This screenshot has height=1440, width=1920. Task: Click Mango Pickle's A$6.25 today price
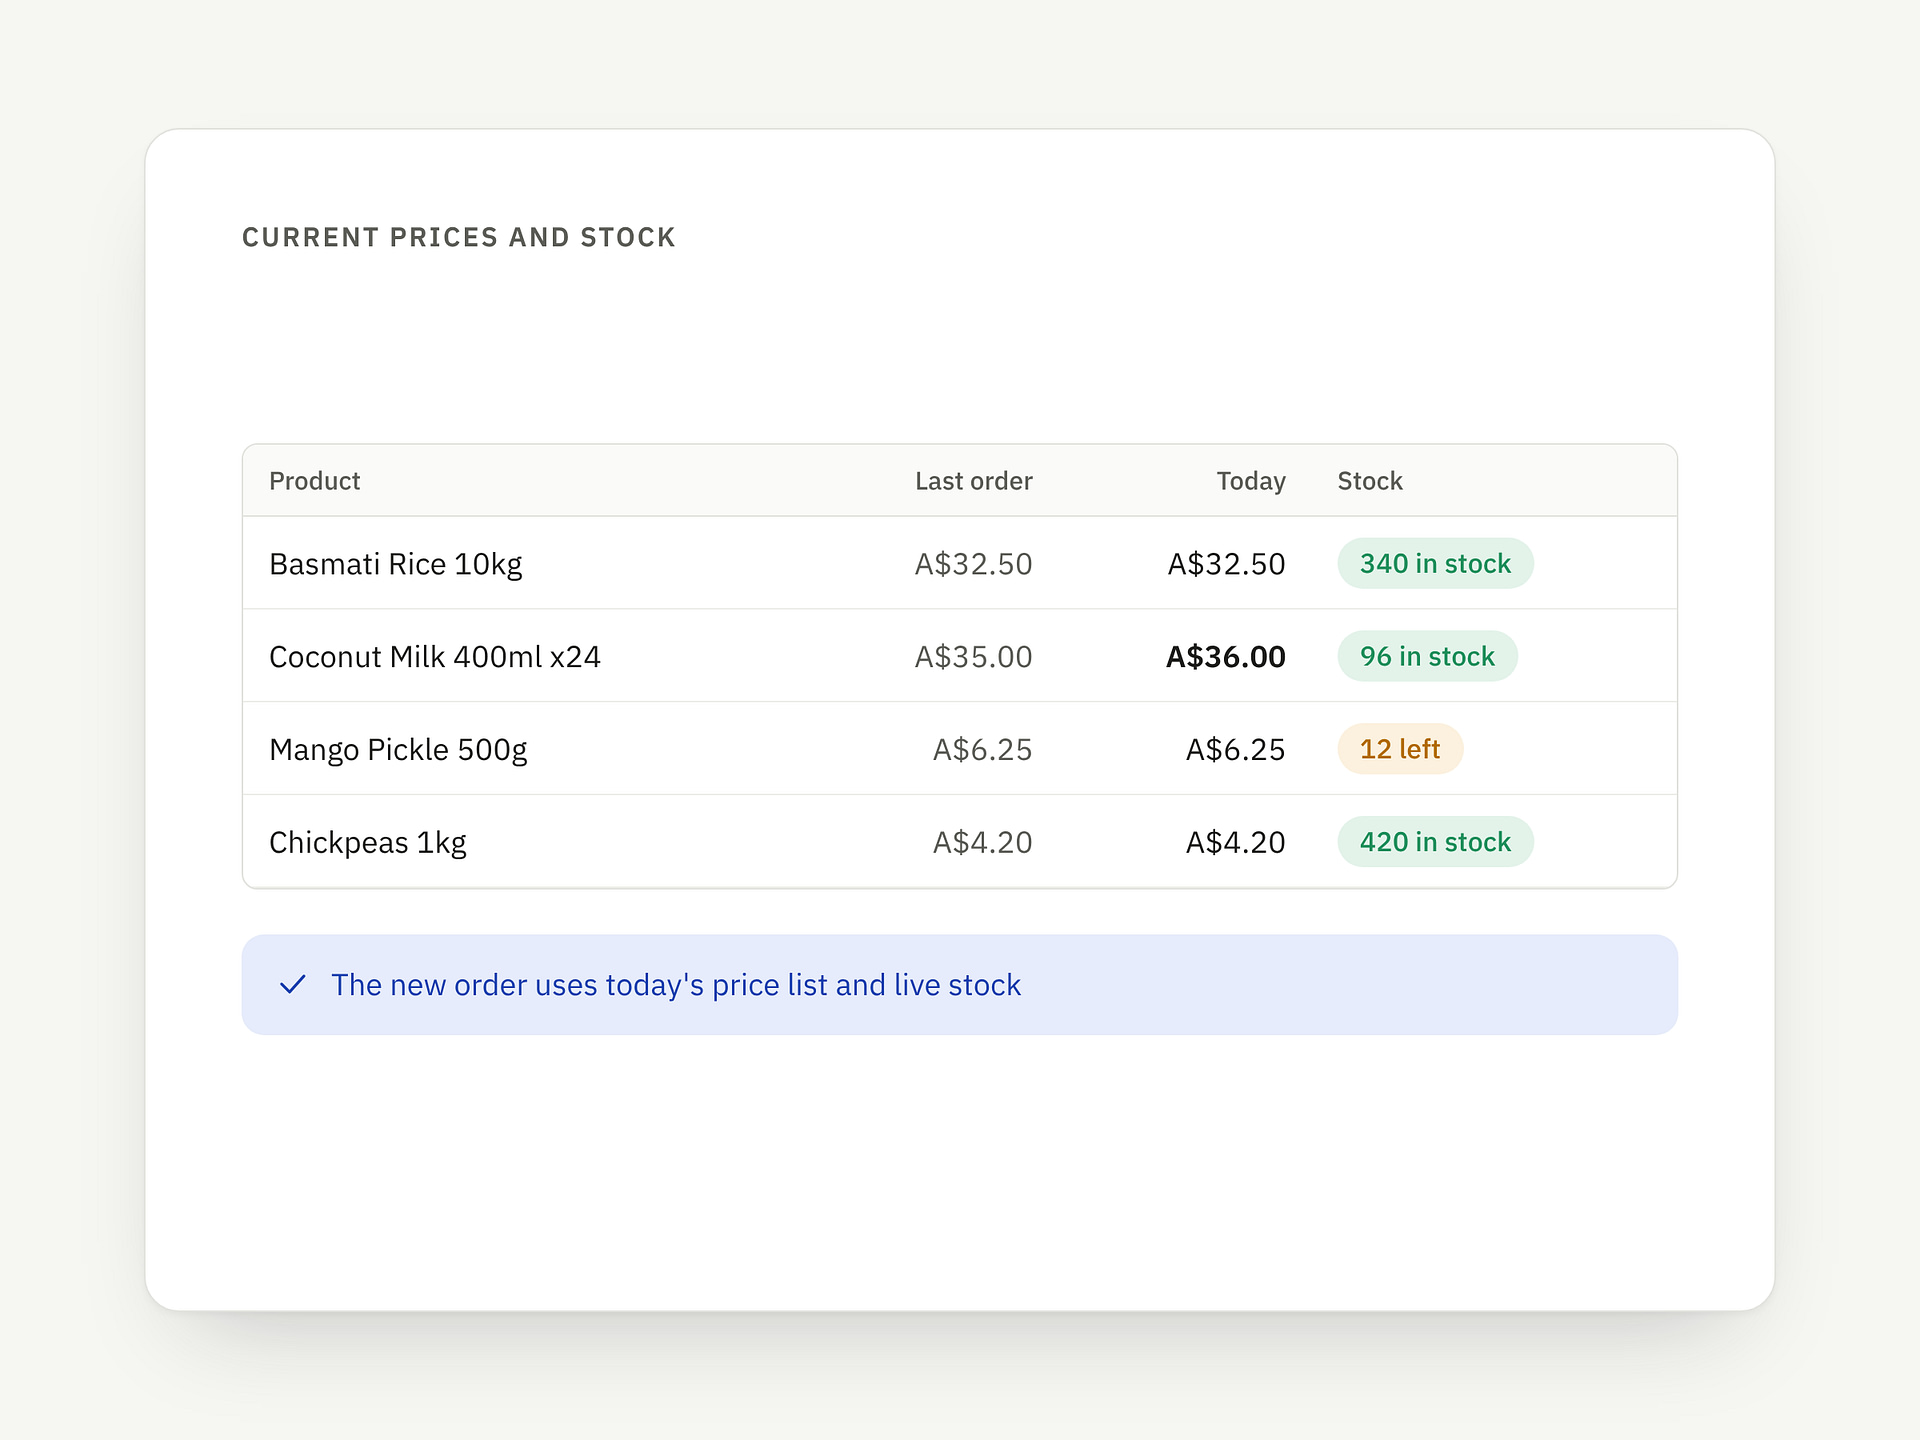[1235, 750]
